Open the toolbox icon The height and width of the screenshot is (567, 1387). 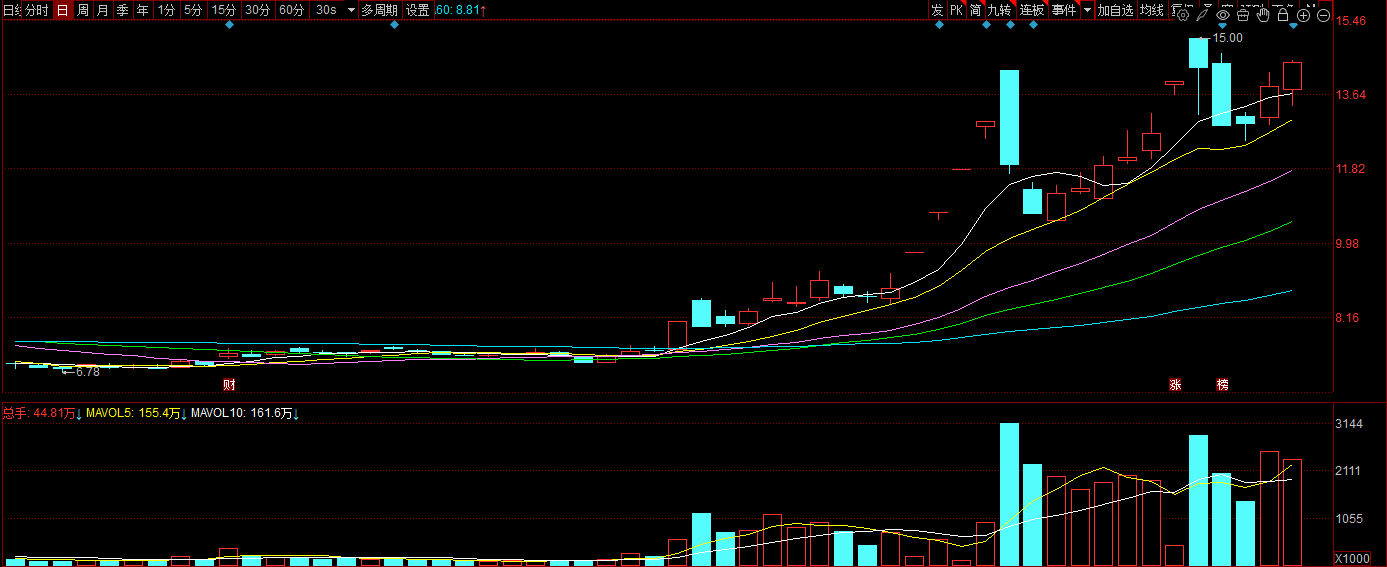coord(1243,15)
